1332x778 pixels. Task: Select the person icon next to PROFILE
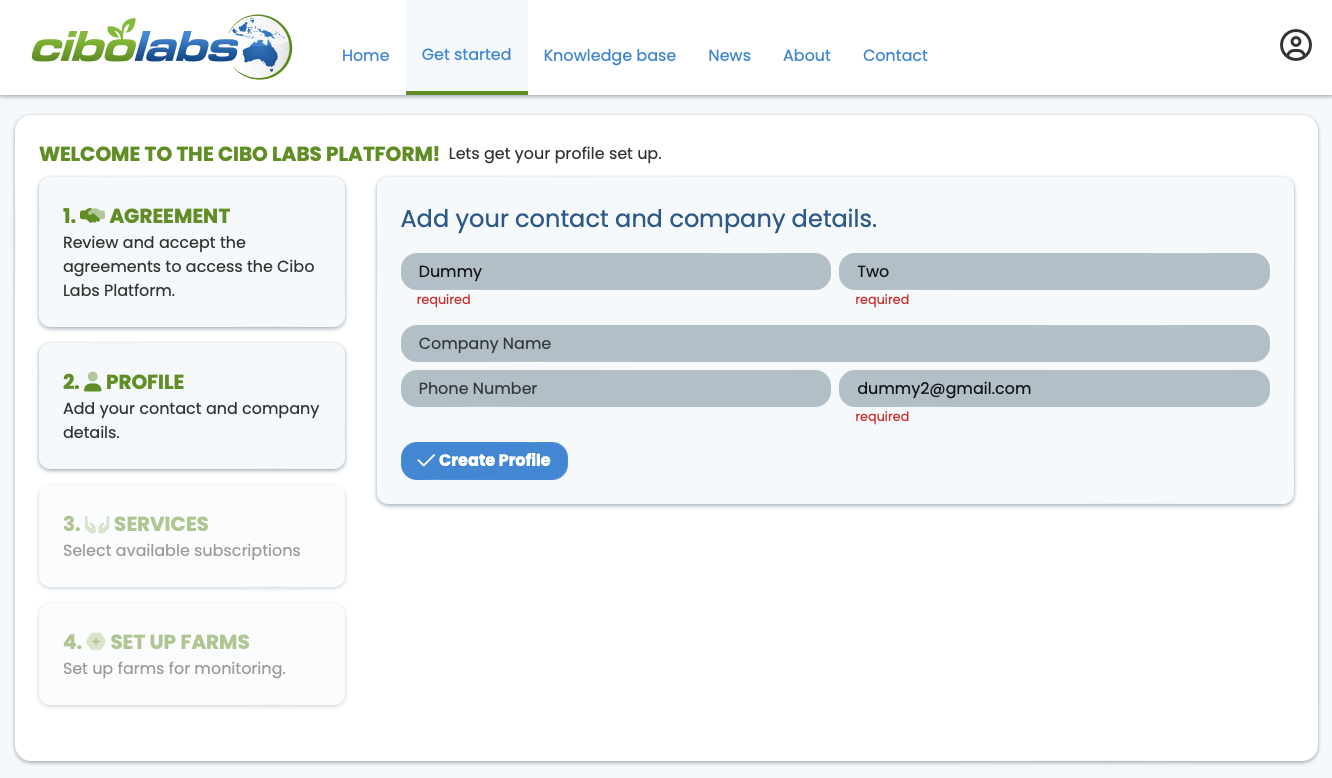(95, 381)
